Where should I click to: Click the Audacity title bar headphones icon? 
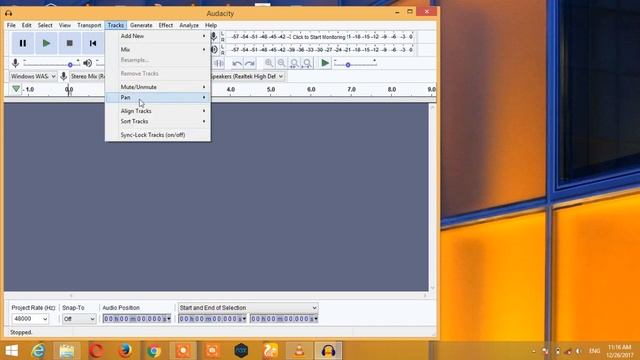click(x=9, y=13)
